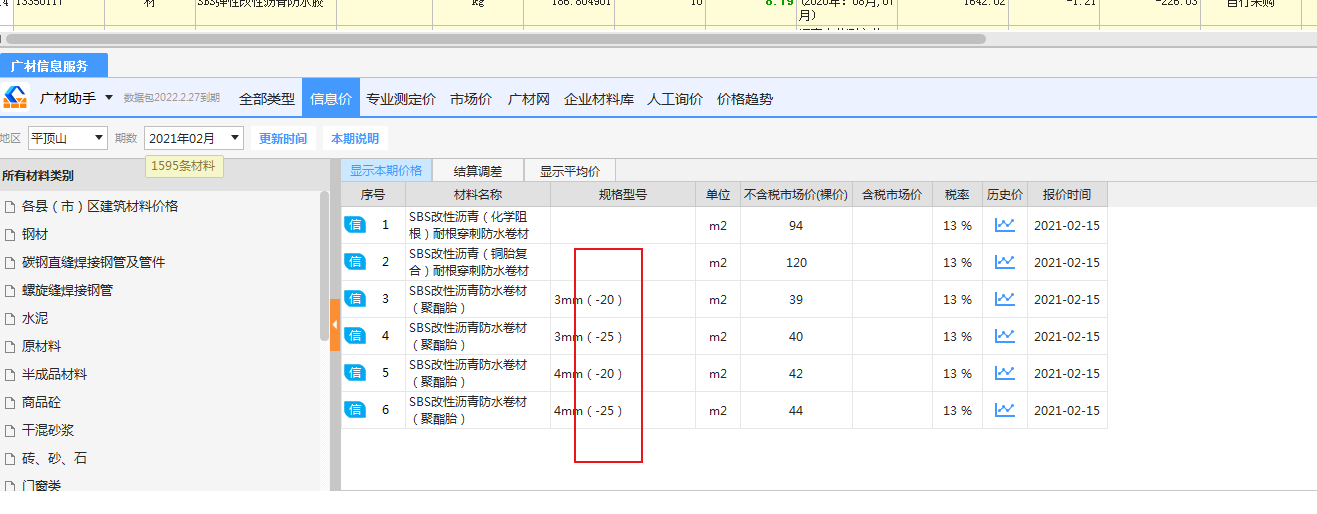1317x514 pixels.
Task: Open 碳钢直缝焊接钢管及管件 category
Action: (x=93, y=262)
